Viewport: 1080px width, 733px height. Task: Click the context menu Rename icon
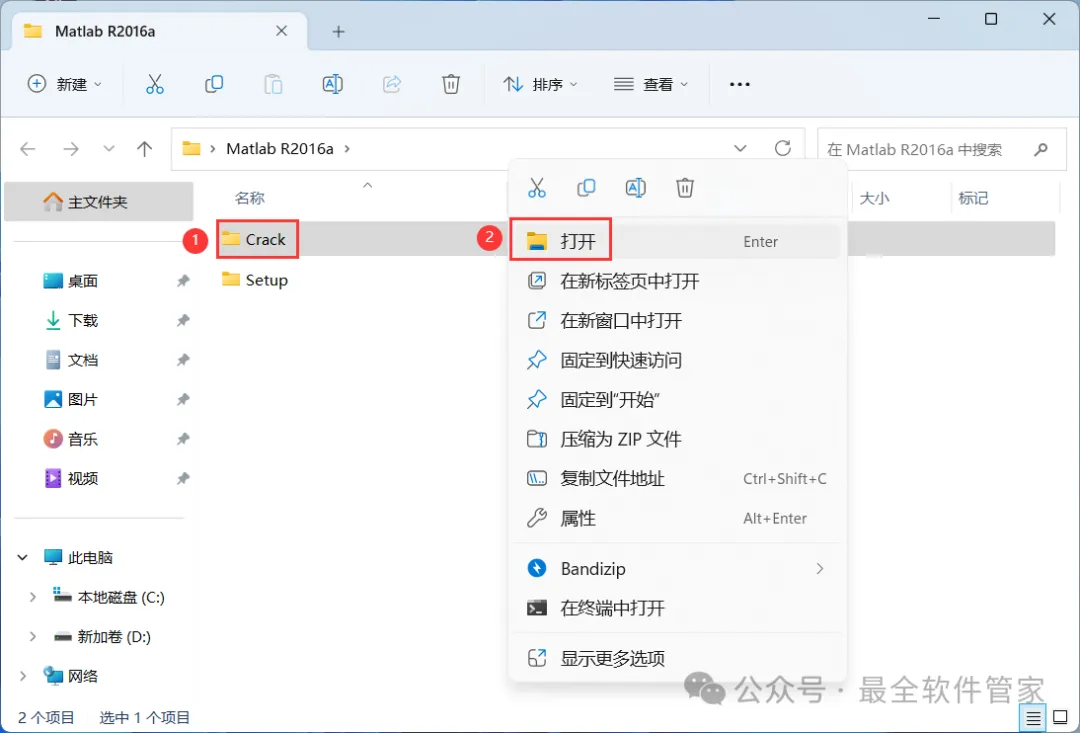(635, 187)
